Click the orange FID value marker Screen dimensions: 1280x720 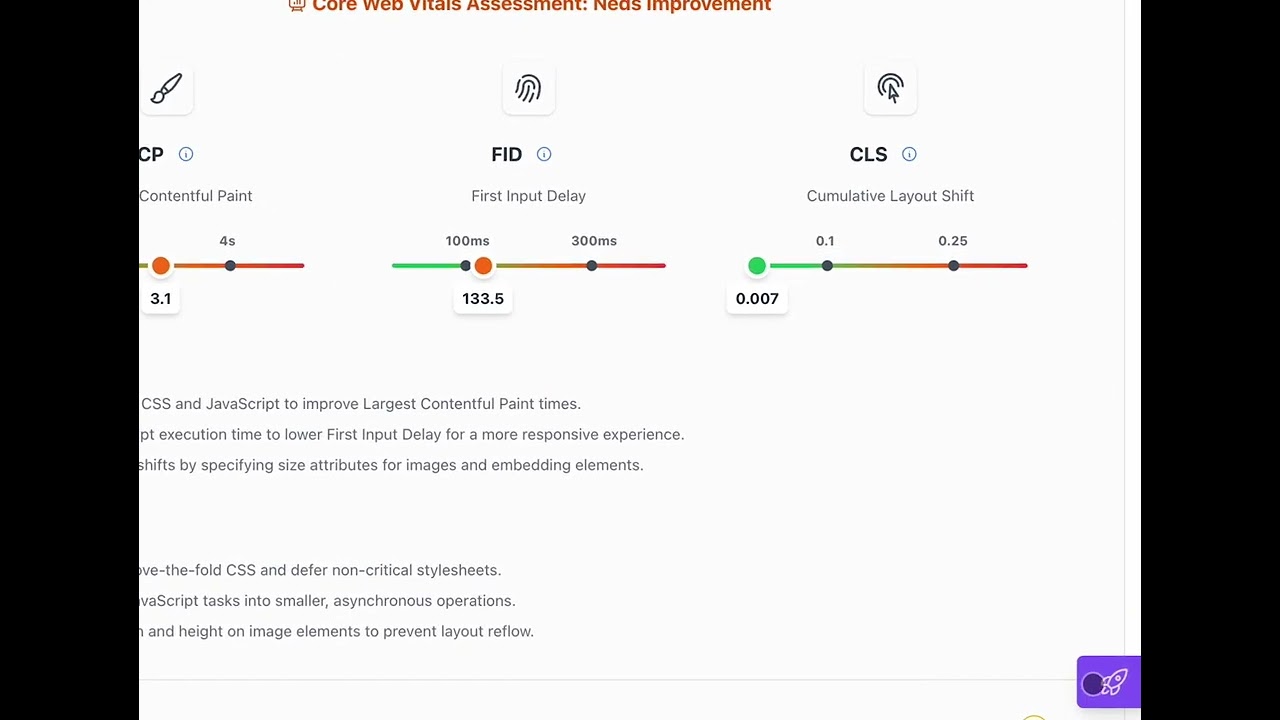click(483, 266)
